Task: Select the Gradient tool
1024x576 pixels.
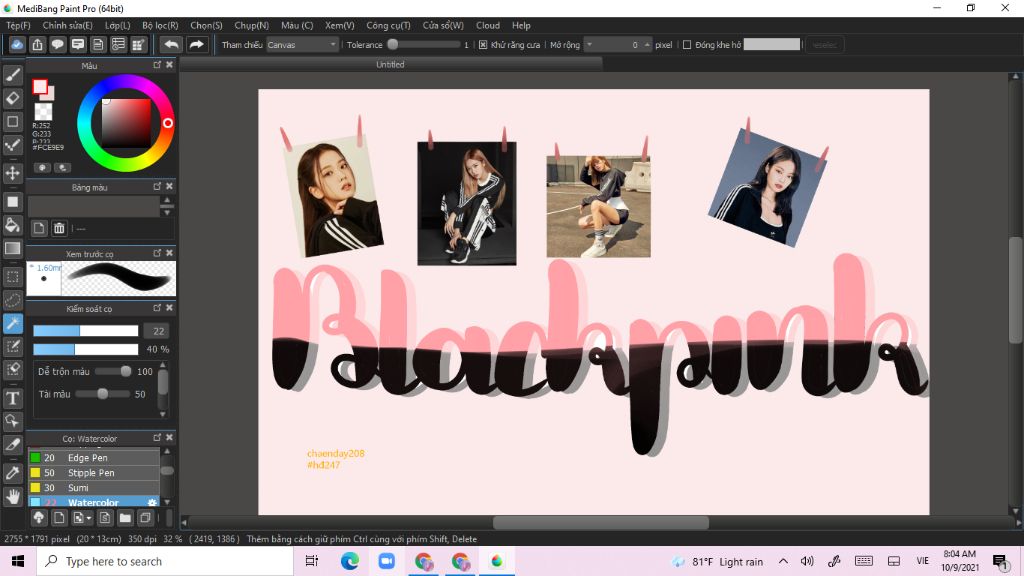Action: coord(12,248)
